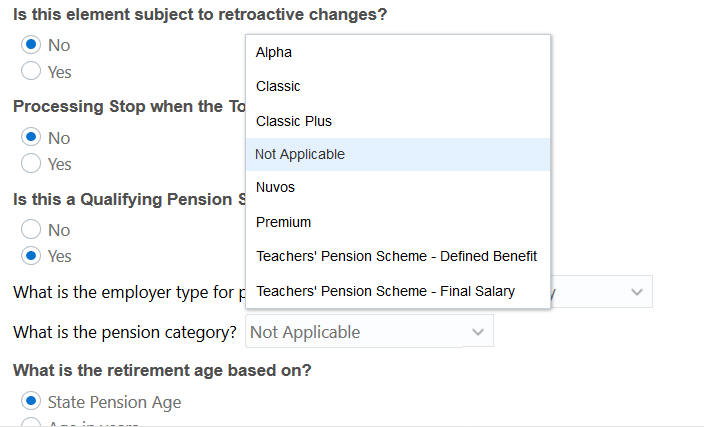Image resolution: width=704 pixels, height=427 pixels.
Task: Pick Classic Plus from the dropdown list
Action: (294, 121)
